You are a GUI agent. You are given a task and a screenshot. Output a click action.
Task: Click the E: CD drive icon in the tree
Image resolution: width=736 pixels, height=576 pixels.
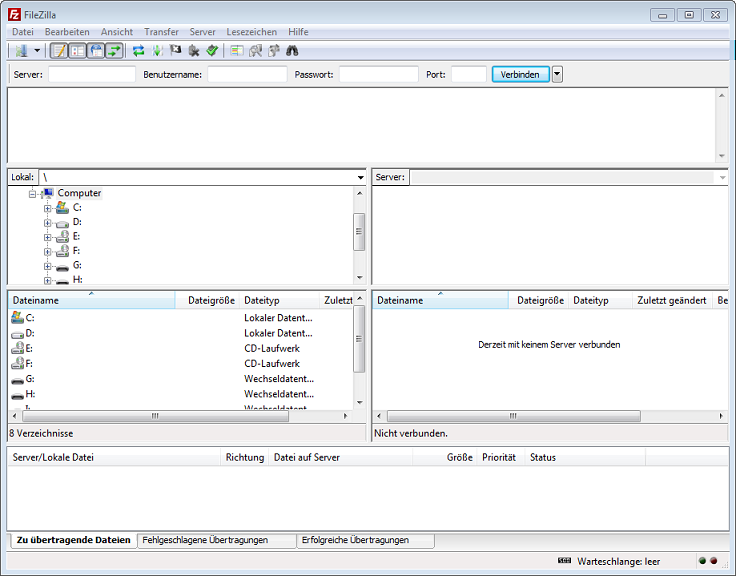coord(62,236)
